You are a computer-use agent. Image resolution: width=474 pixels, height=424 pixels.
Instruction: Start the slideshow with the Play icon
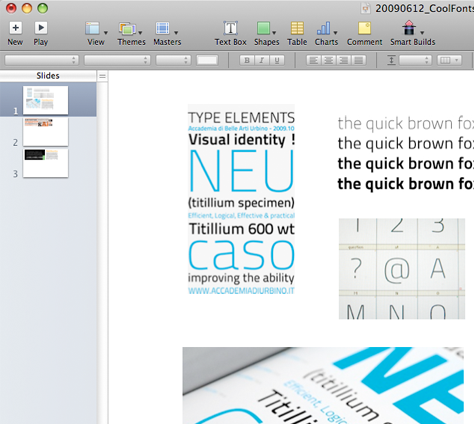pos(41,28)
